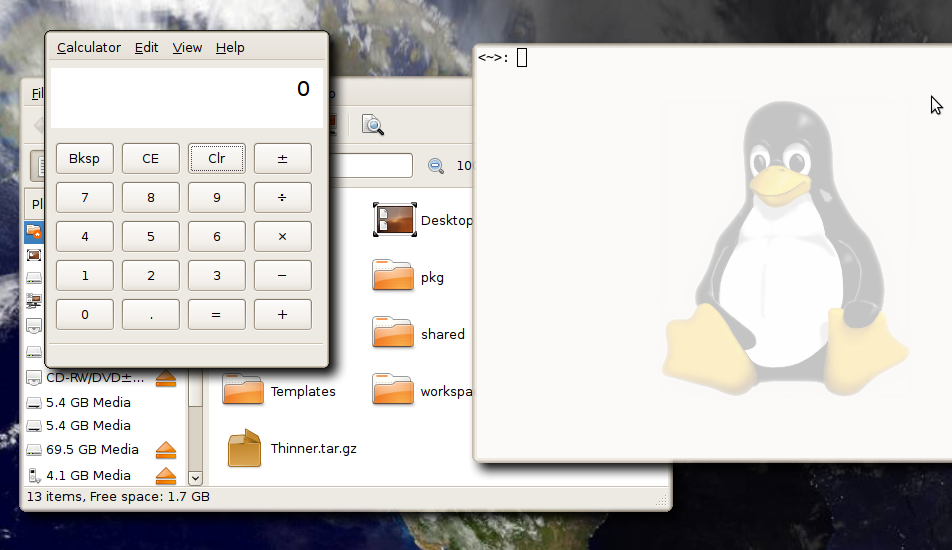The image size is (952, 550).
Task: Select the multiply × operator
Action: tap(282, 236)
